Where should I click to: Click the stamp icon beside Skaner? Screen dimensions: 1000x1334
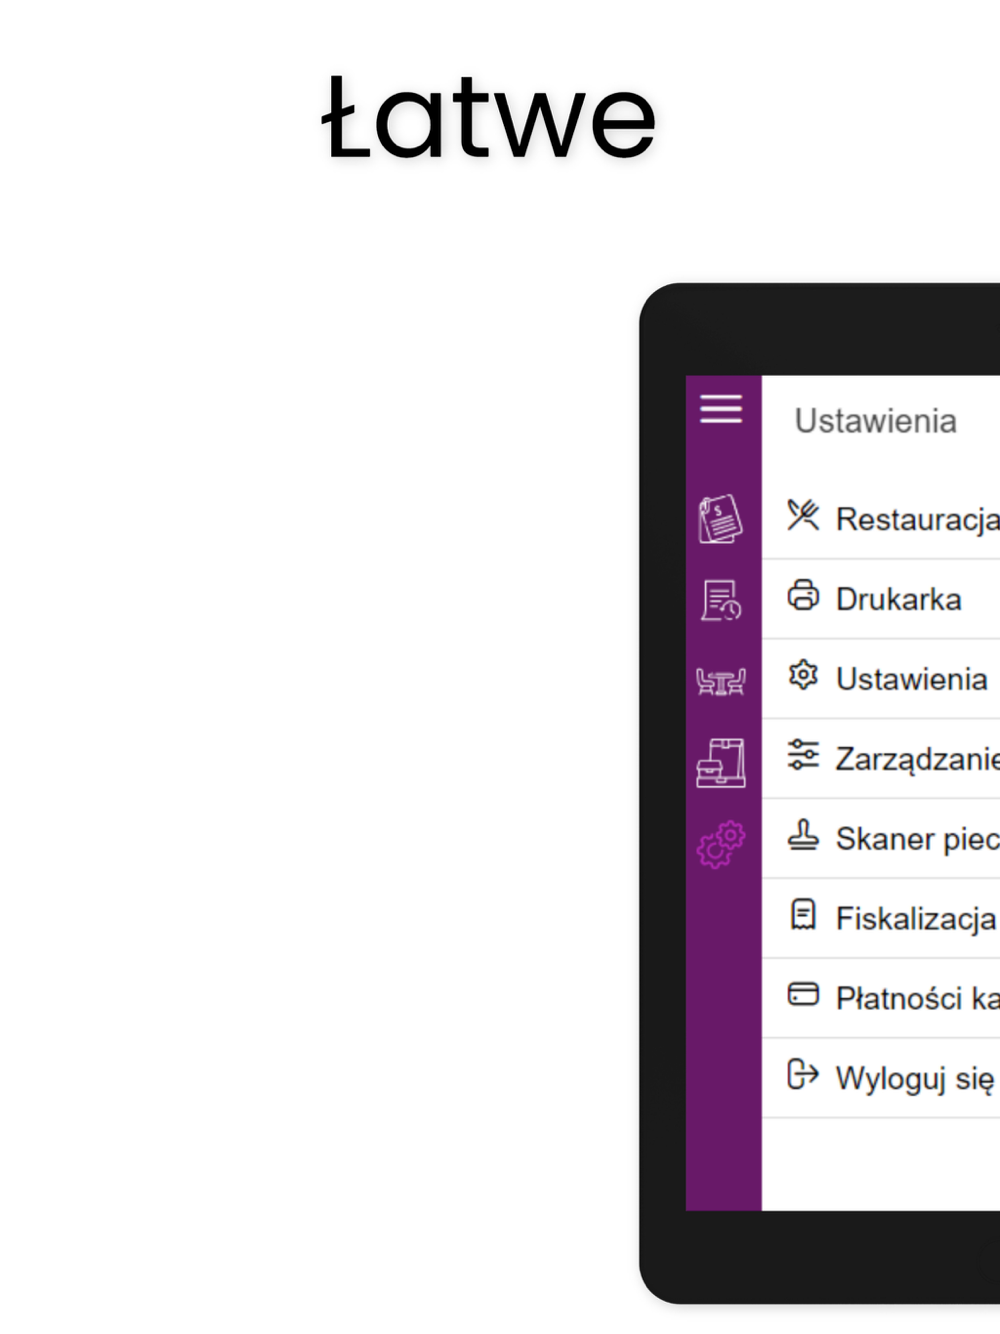point(803,835)
